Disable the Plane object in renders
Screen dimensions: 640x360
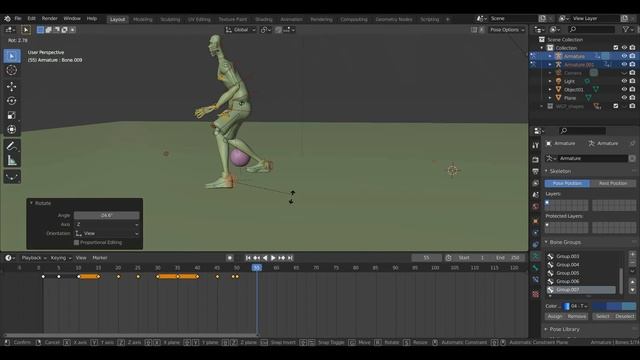pos(632,98)
